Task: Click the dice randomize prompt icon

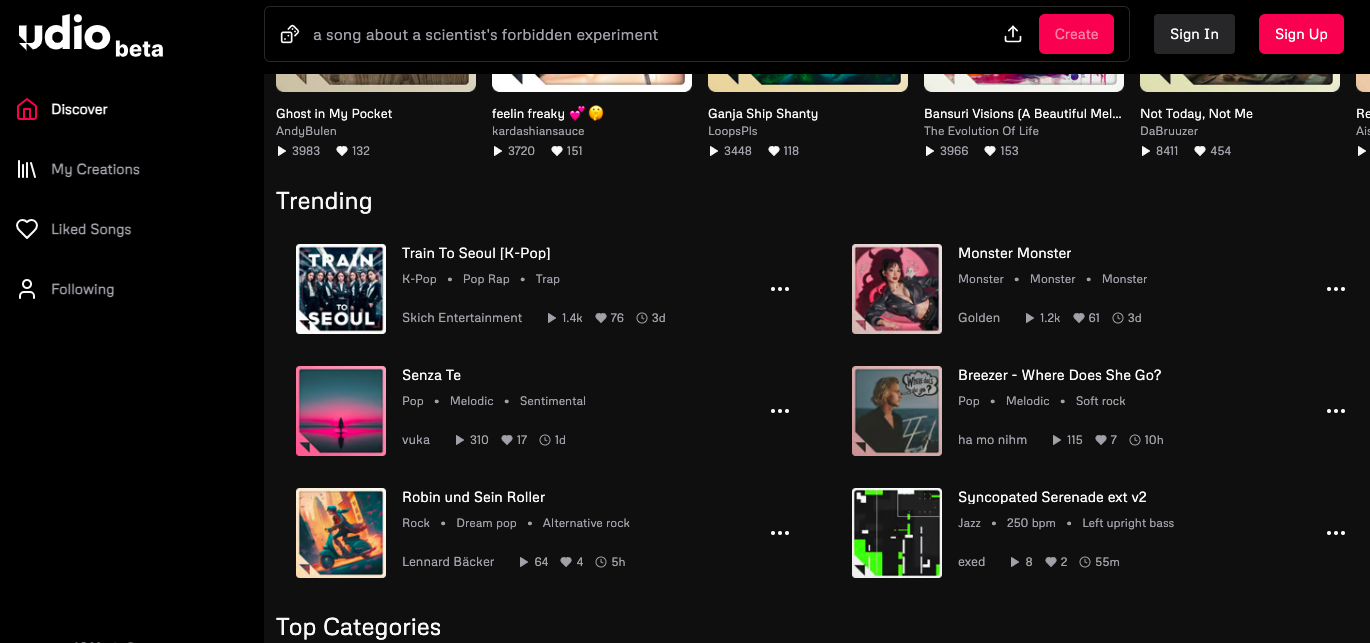Action: (x=290, y=35)
